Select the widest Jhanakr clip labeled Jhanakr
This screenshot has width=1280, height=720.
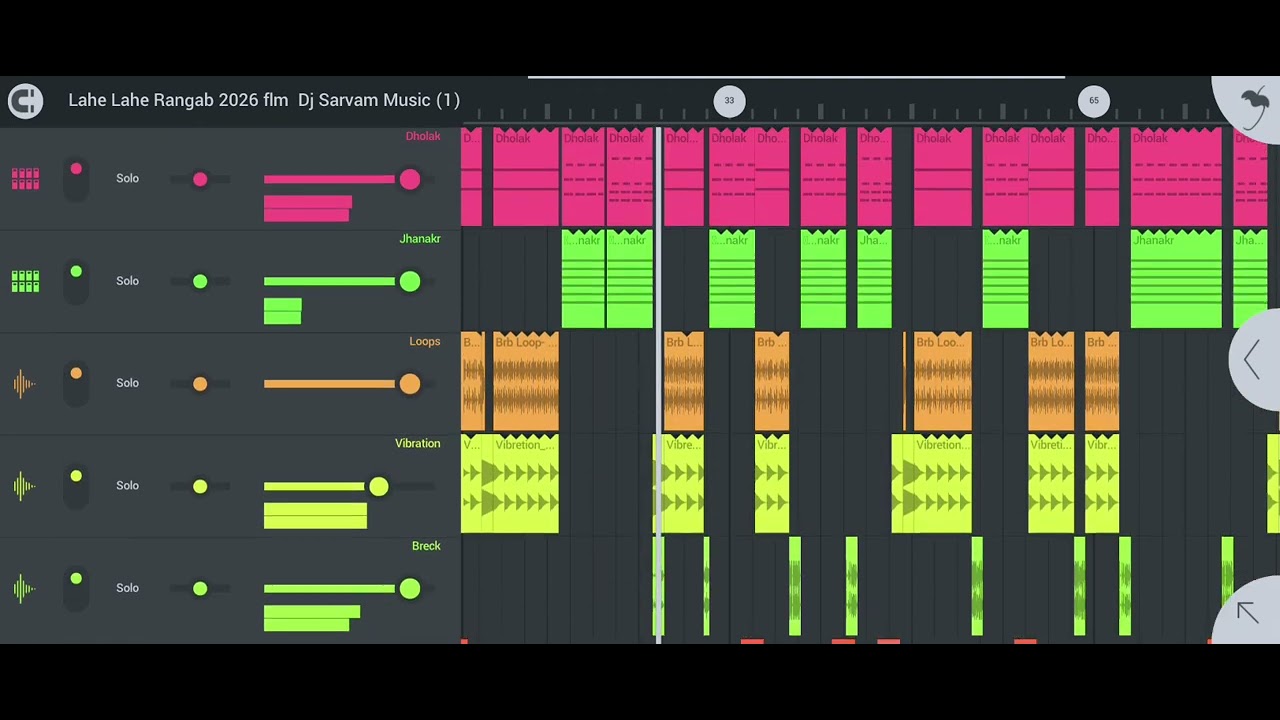(x=1176, y=279)
